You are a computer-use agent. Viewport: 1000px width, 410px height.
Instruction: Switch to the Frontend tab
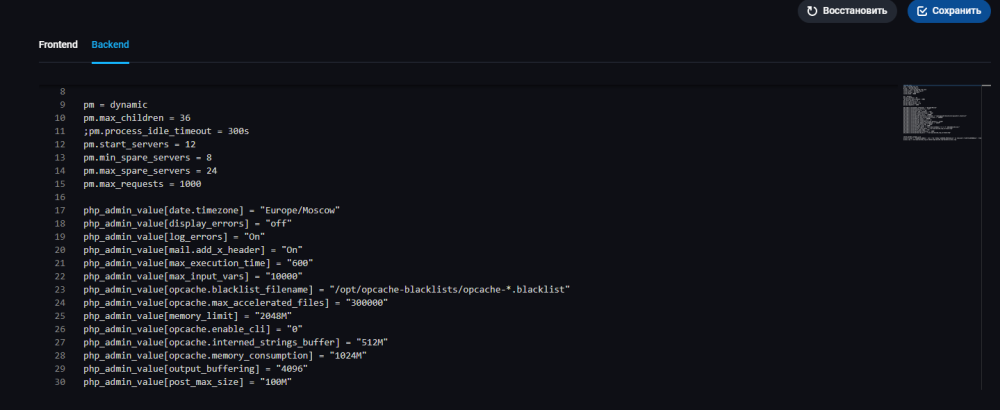(58, 45)
